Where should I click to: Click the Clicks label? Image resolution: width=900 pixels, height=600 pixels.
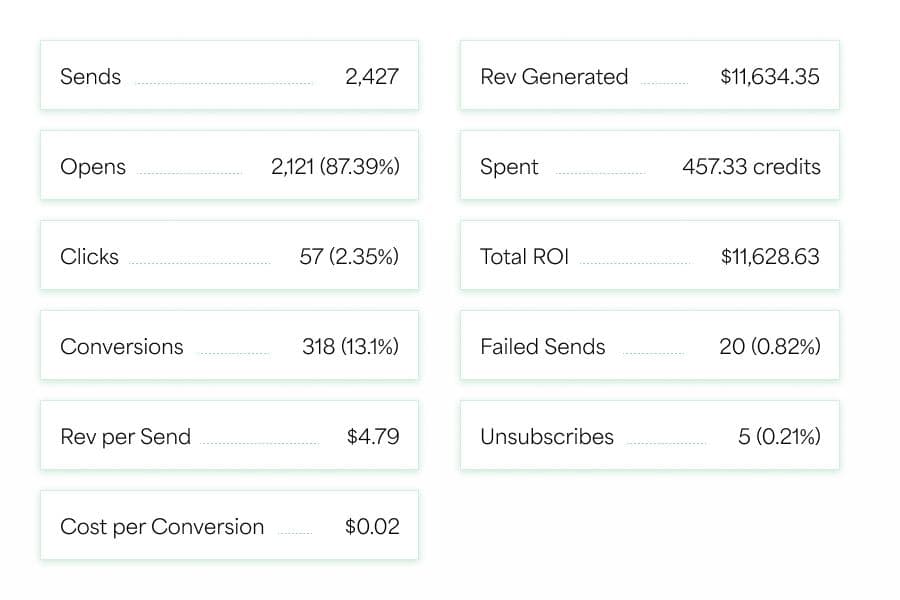point(89,257)
